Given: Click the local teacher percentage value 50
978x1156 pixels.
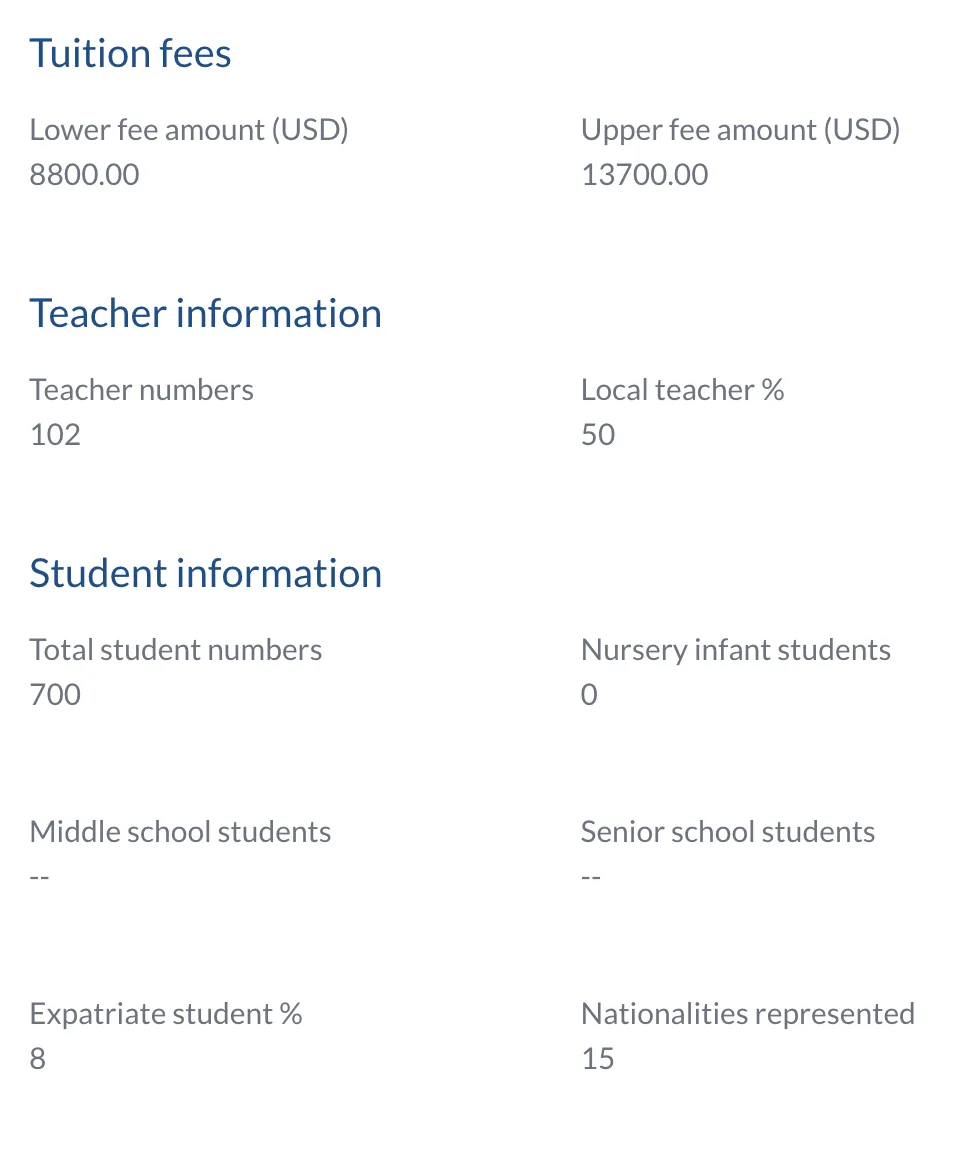Looking at the screenshot, I should pos(598,435).
